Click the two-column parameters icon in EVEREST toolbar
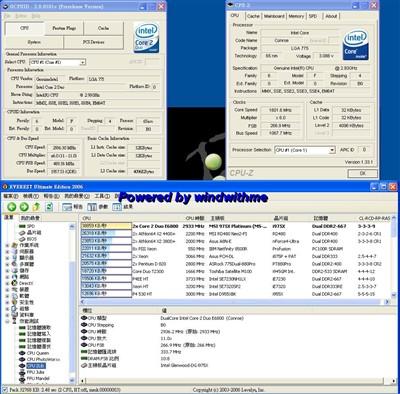This screenshot has width=400, height=394. [x=92, y=207]
